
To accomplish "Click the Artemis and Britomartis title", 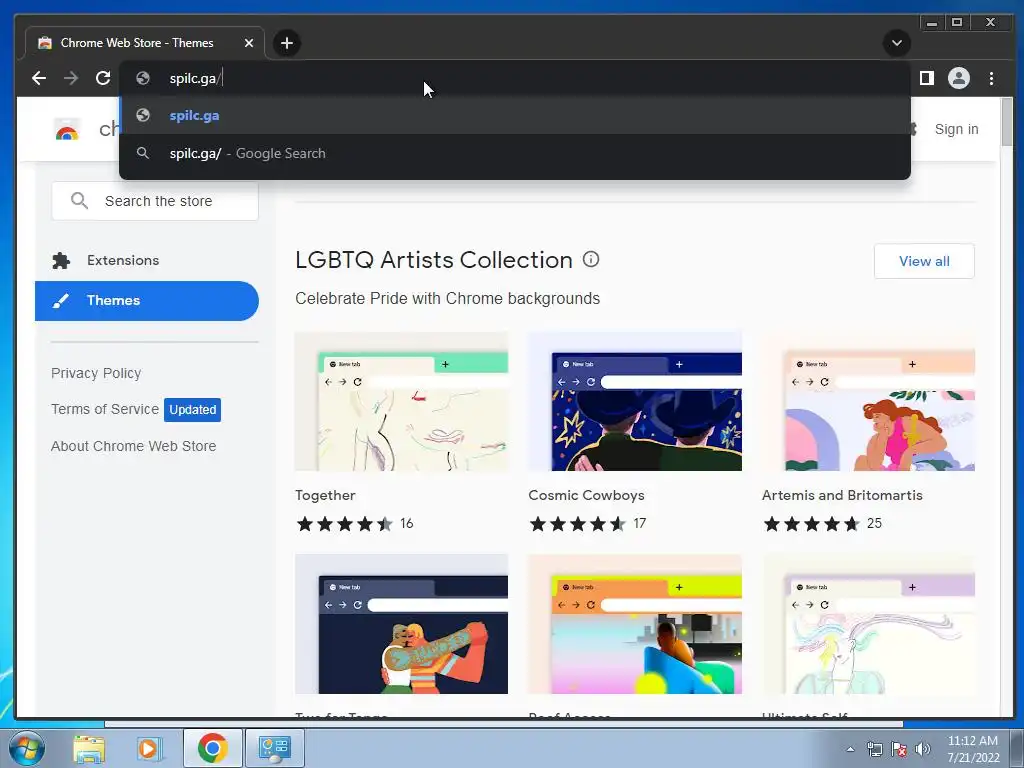I will [x=842, y=495].
